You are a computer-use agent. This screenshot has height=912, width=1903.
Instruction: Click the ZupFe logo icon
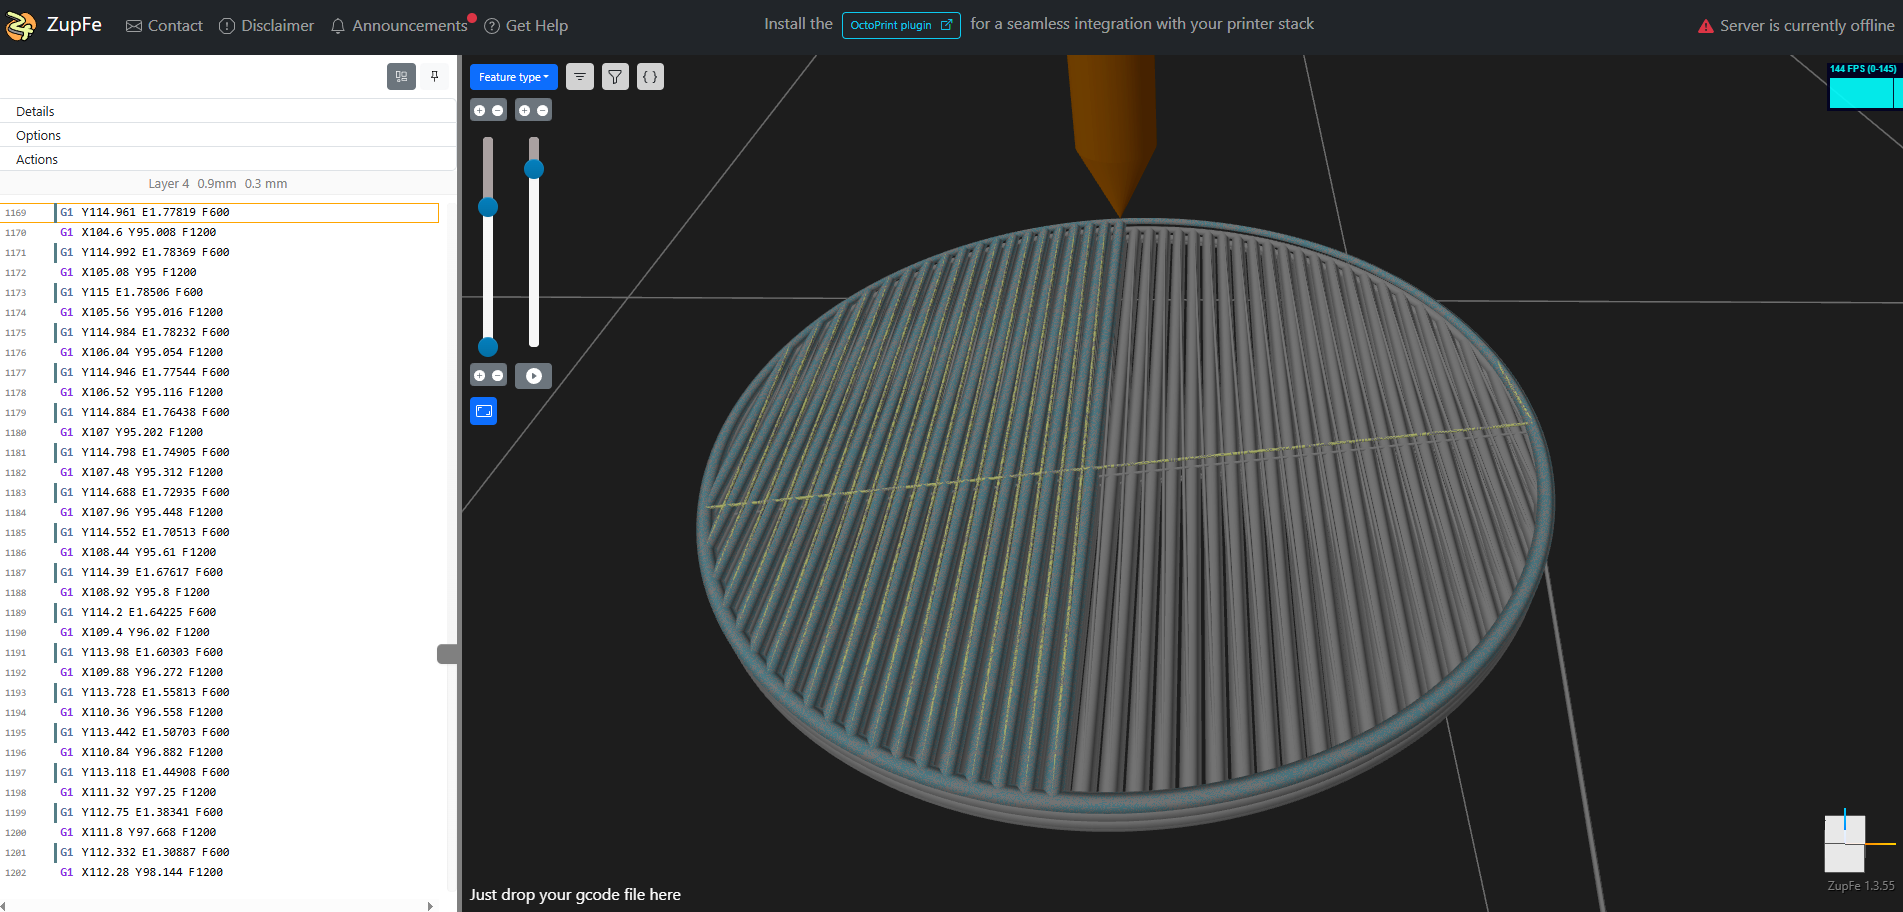20,26
